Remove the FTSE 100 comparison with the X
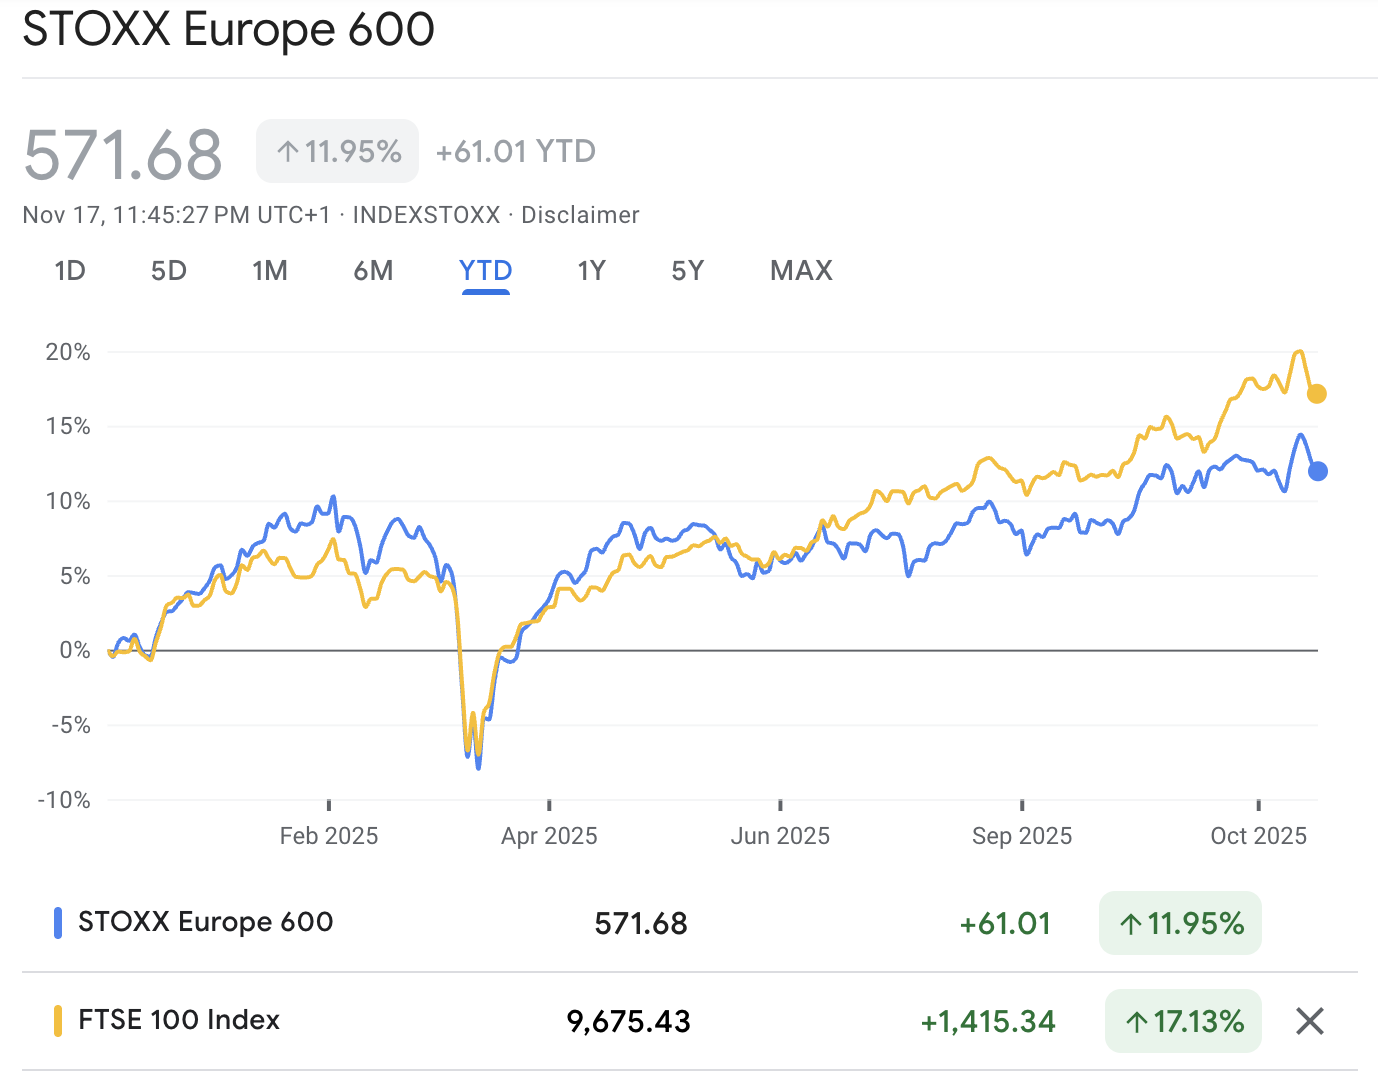This screenshot has width=1378, height=1092. (1309, 1021)
